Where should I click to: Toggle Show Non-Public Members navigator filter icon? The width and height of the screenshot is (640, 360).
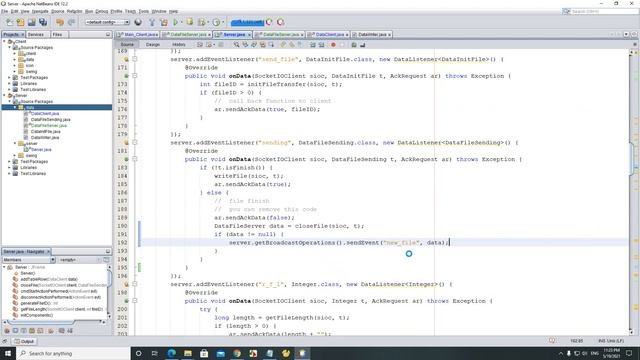[x=32, y=331]
